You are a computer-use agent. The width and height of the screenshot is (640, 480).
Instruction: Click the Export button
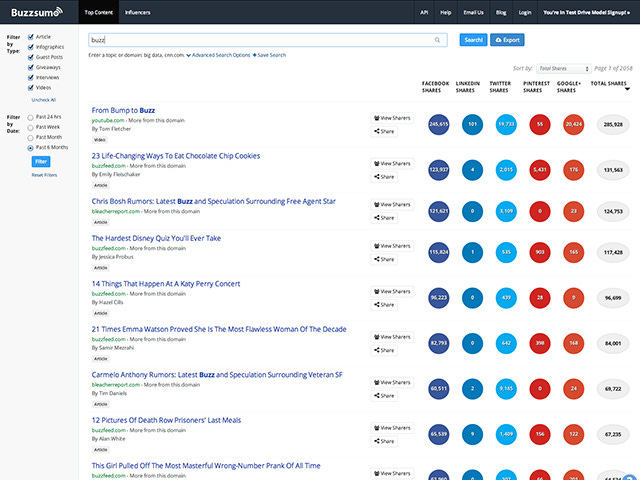click(507, 40)
